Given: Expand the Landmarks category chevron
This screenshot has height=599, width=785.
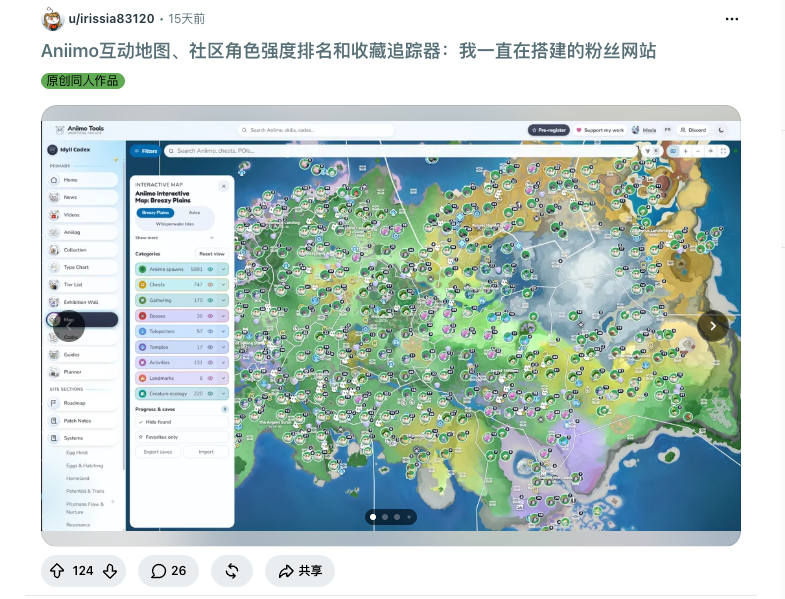Looking at the screenshot, I should click(223, 378).
